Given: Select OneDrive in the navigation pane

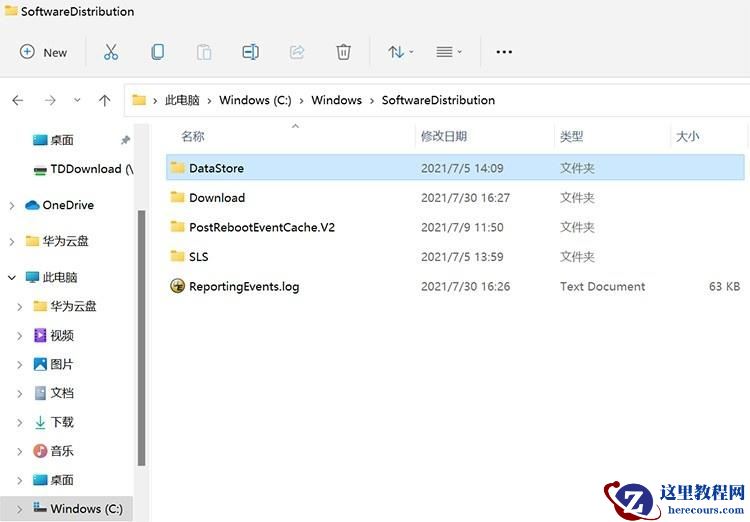Looking at the screenshot, I should (59, 205).
